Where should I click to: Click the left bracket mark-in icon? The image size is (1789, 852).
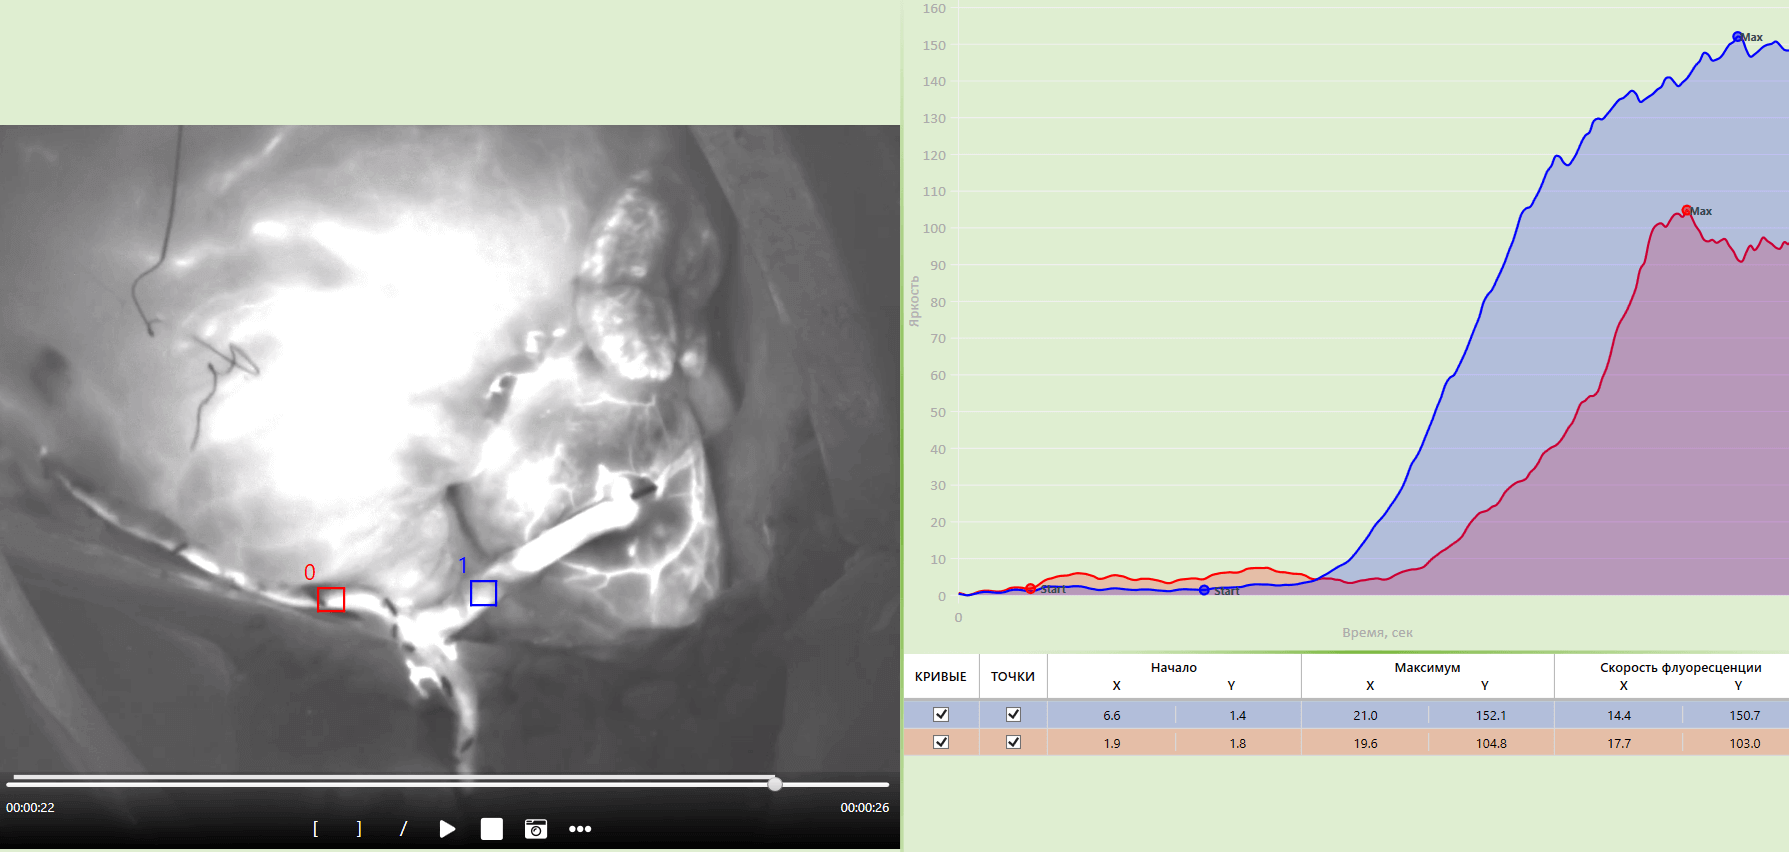(316, 829)
